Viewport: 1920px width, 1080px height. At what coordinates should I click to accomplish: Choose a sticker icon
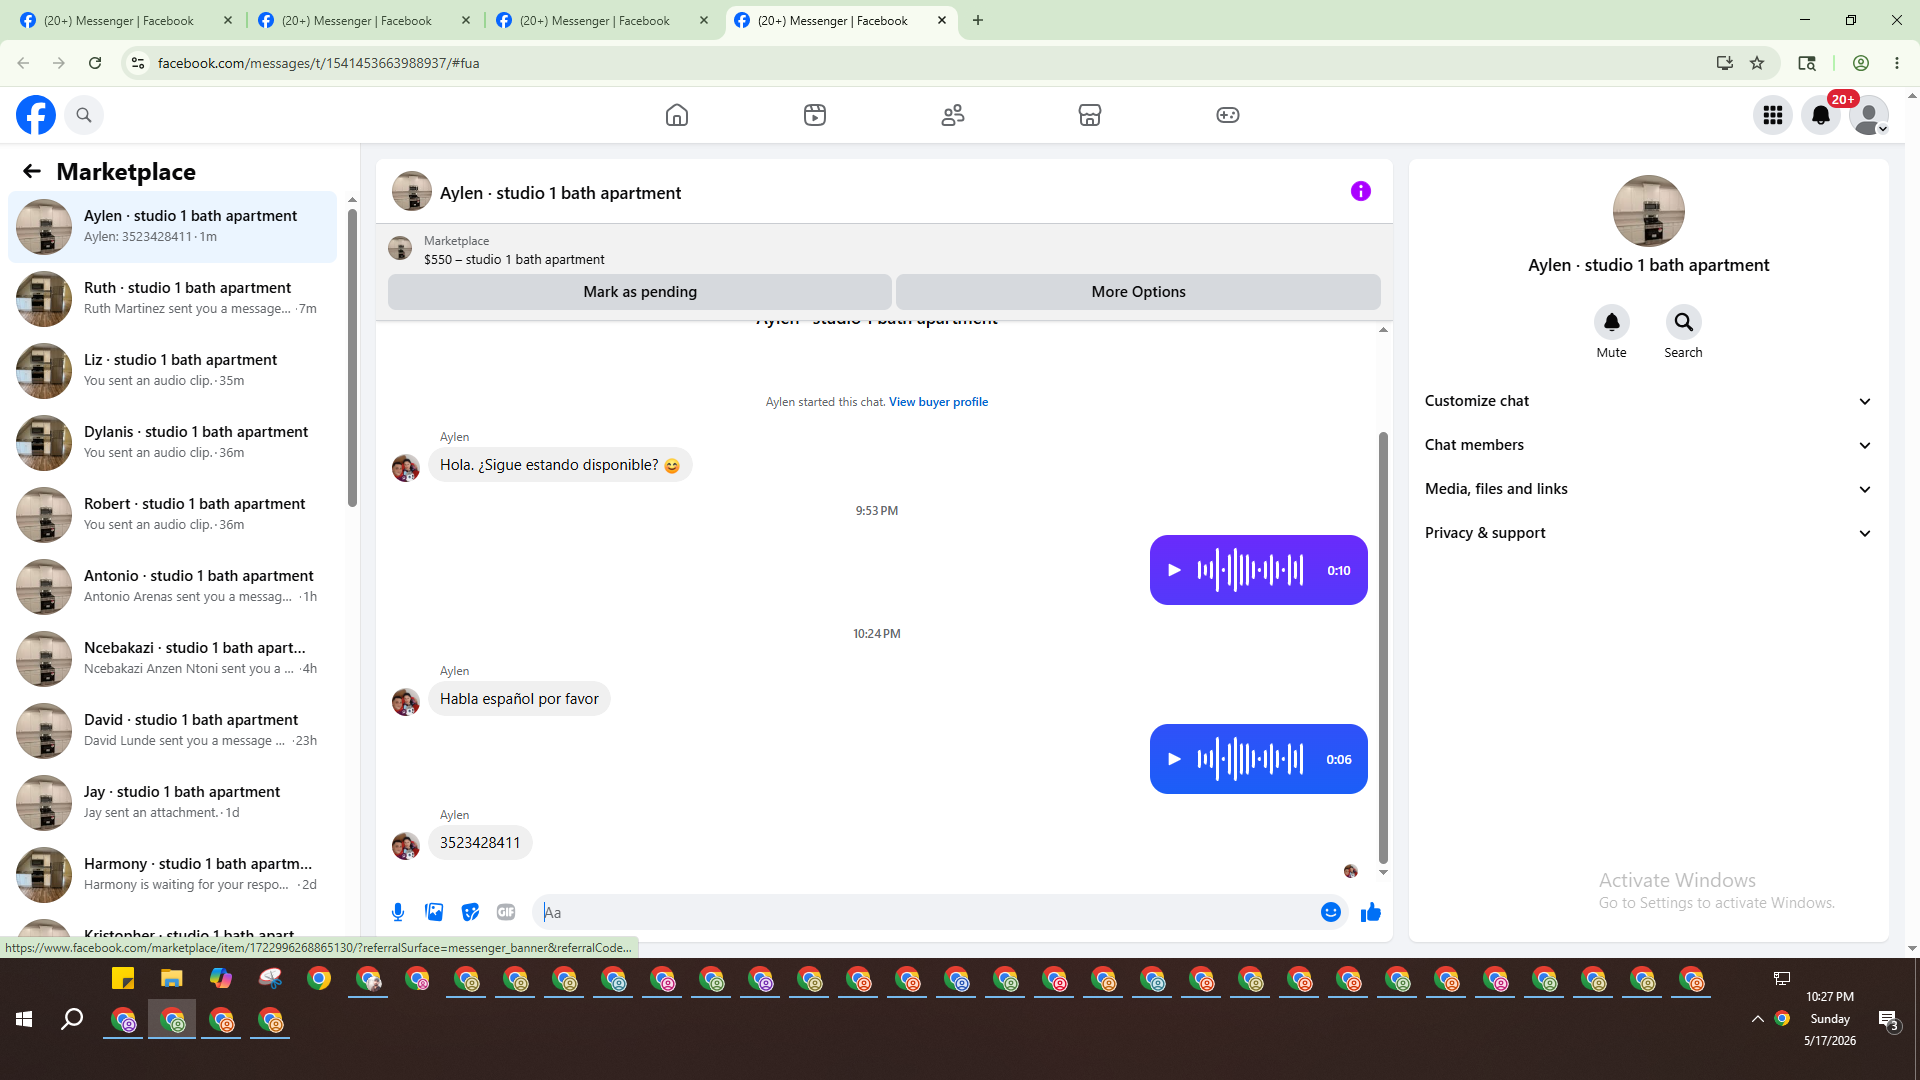pyautogui.click(x=470, y=912)
